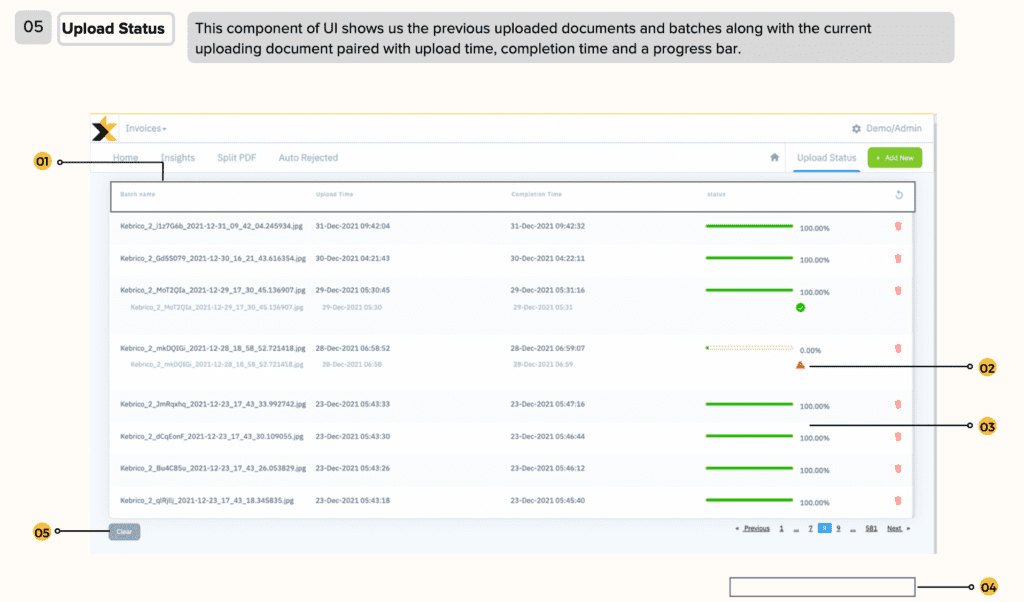Click the refresh icon in table header
This screenshot has height=602, width=1024.
pos(898,195)
